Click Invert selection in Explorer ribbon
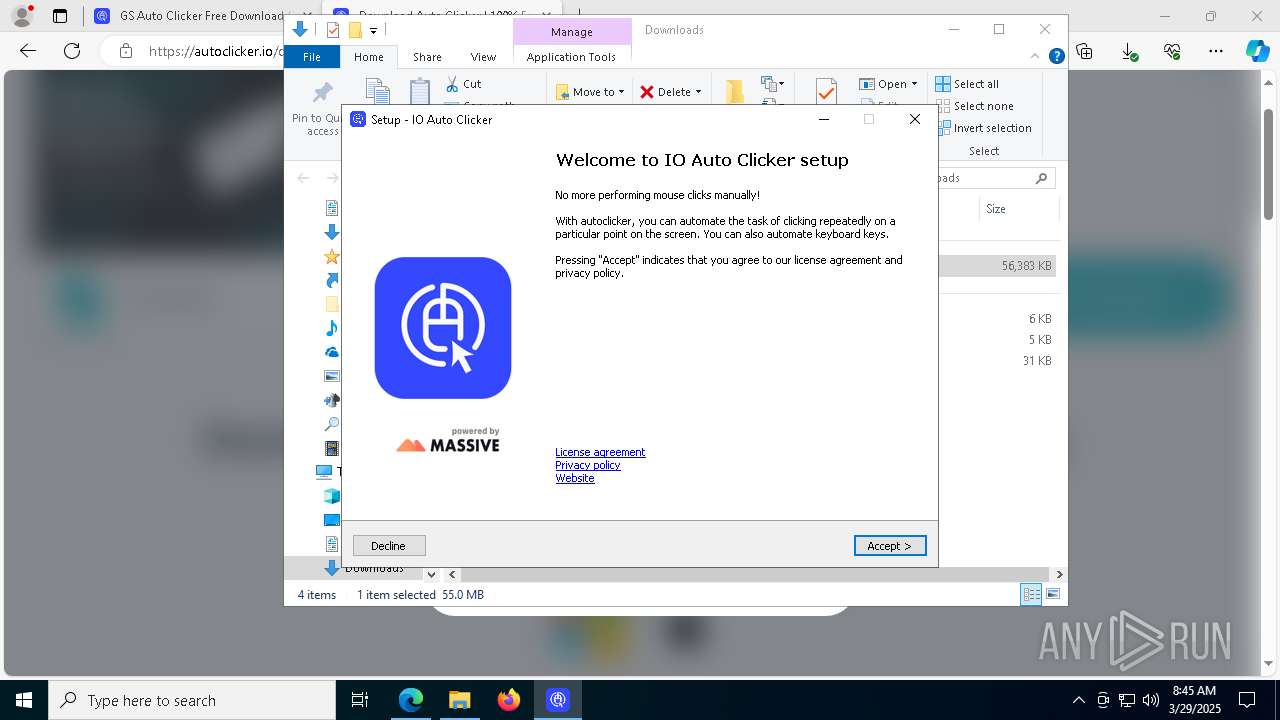The width and height of the screenshot is (1280, 720). pos(983,128)
